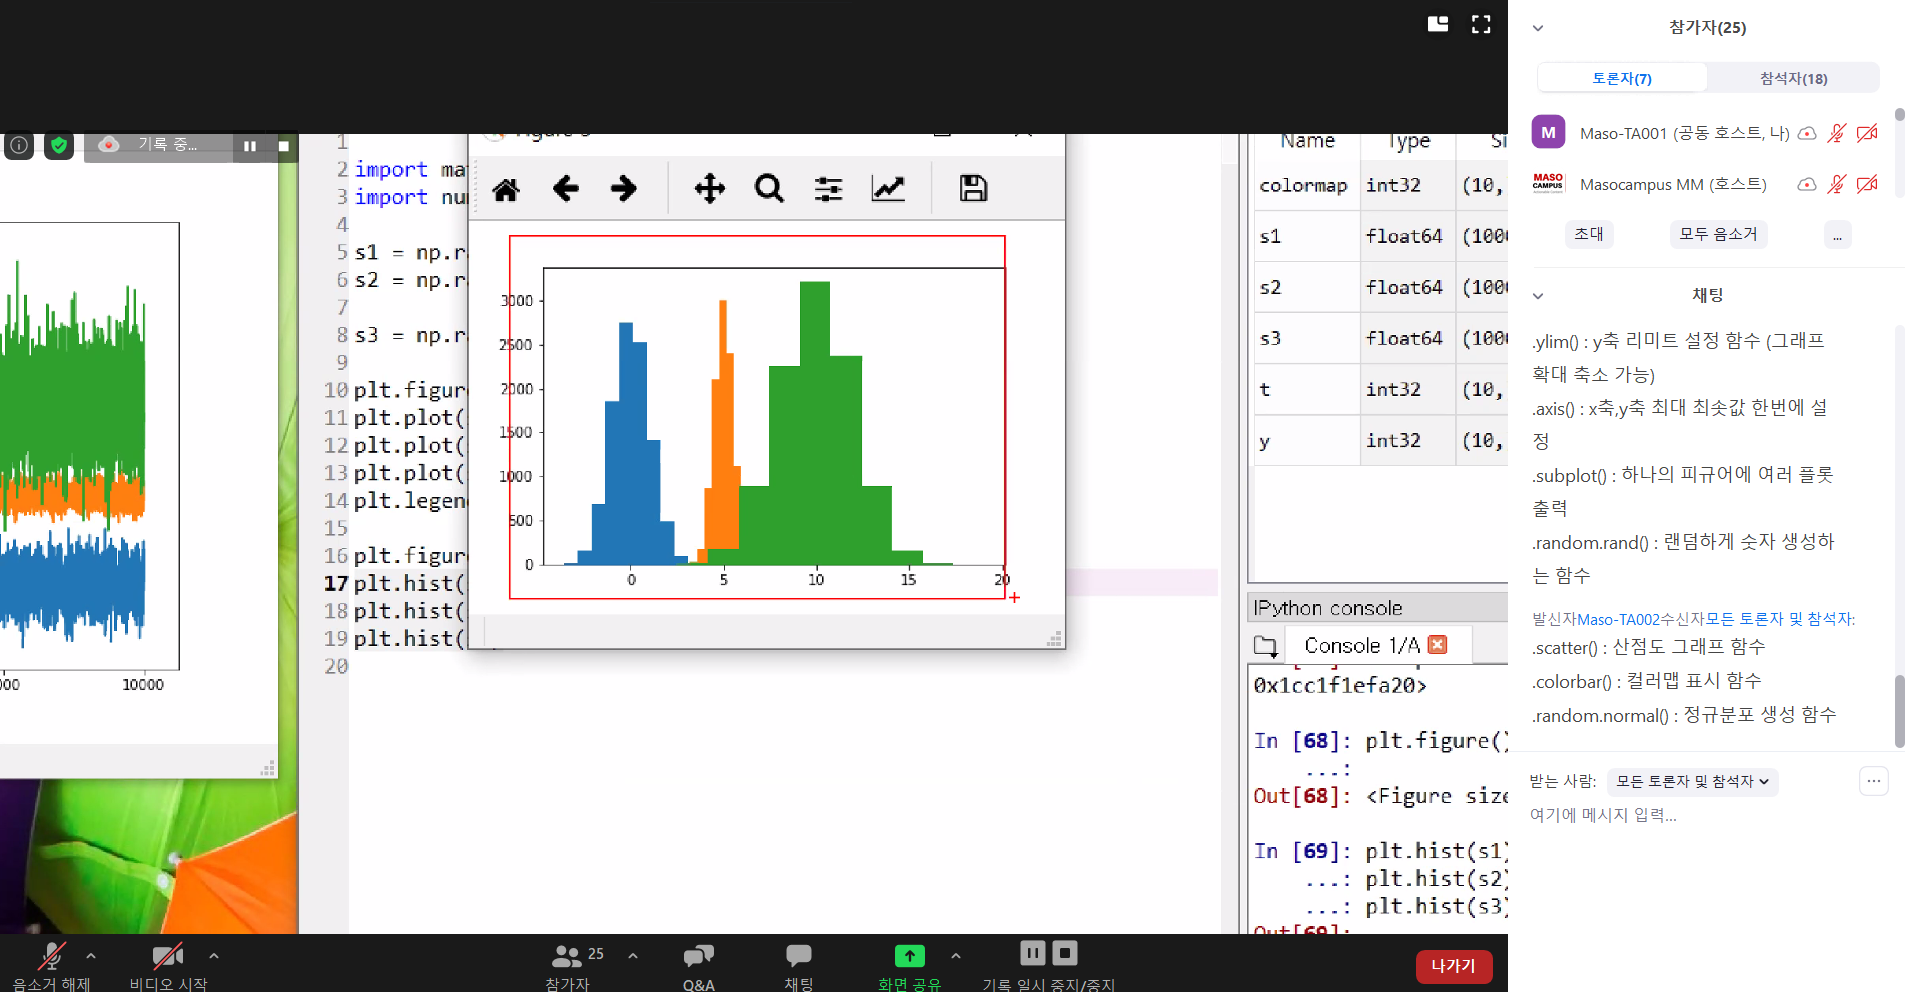The height and width of the screenshot is (992, 1905).
Task: Pause the recording in the top-left bar
Action: (250, 146)
